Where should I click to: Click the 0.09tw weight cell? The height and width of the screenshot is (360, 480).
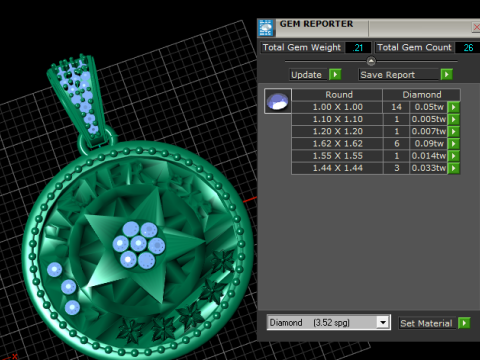[x=428, y=144]
